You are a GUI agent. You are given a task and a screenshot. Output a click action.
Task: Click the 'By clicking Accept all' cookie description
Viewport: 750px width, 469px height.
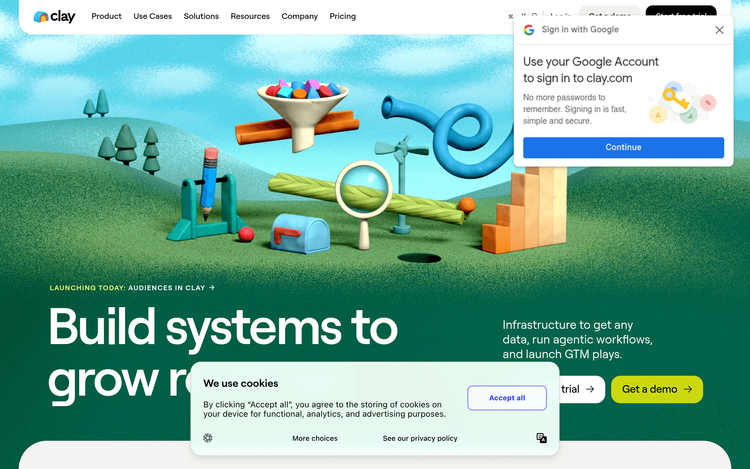tap(324, 409)
